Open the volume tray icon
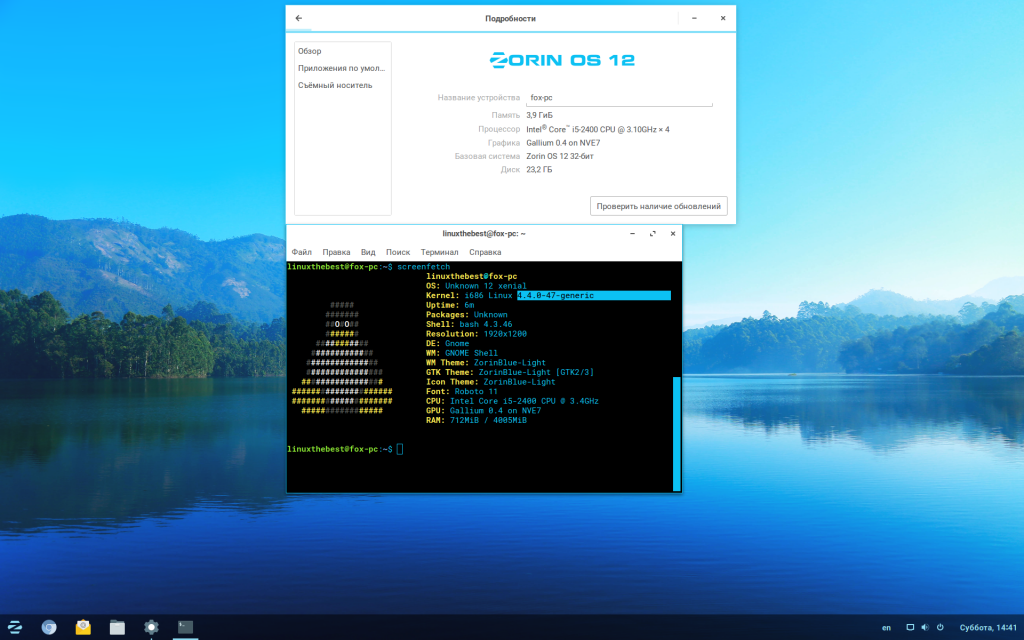Viewport: 1024px width, 640px height. pos(925,628)
